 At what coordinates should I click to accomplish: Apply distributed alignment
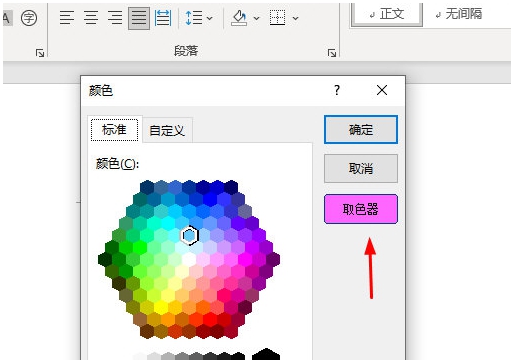point(163,18)
